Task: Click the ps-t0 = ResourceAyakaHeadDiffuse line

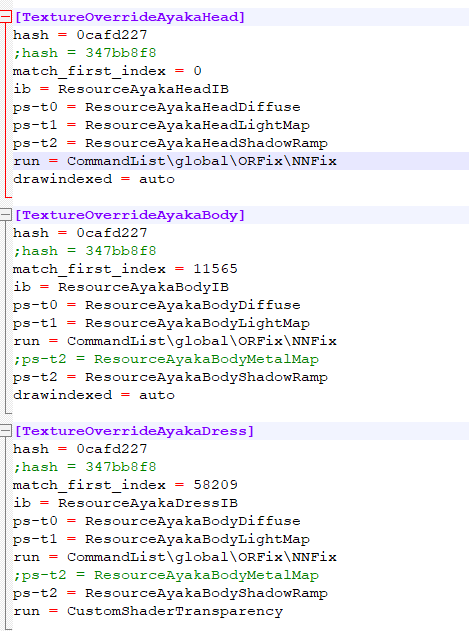Action: [x=157, y=107]
